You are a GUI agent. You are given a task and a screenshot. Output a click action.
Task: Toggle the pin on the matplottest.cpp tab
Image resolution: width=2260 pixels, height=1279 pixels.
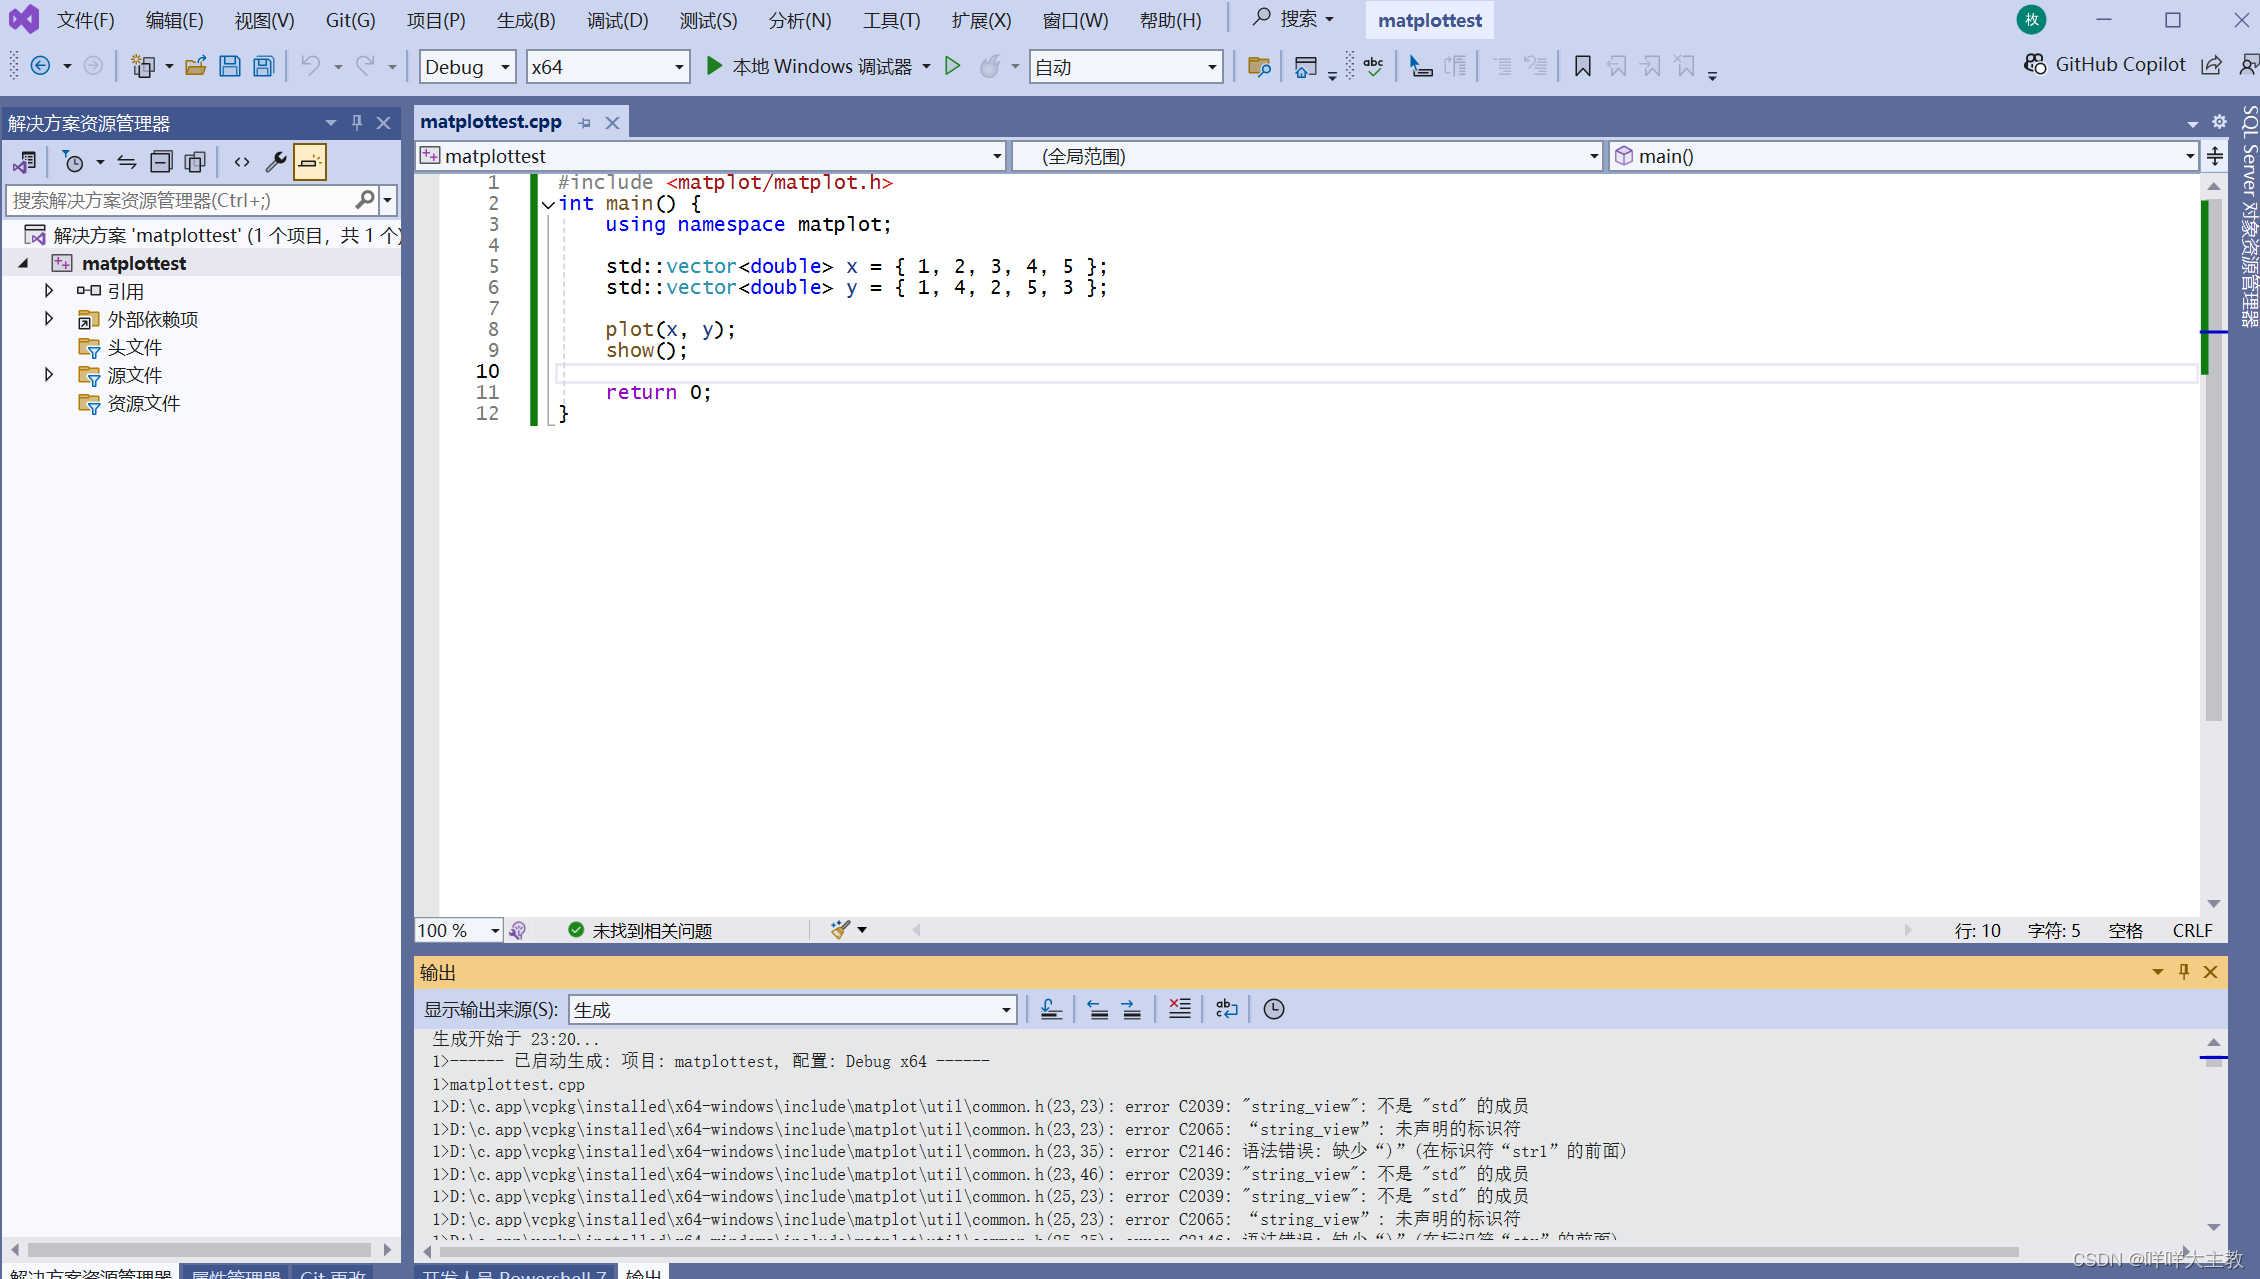(x=585, y=123)
